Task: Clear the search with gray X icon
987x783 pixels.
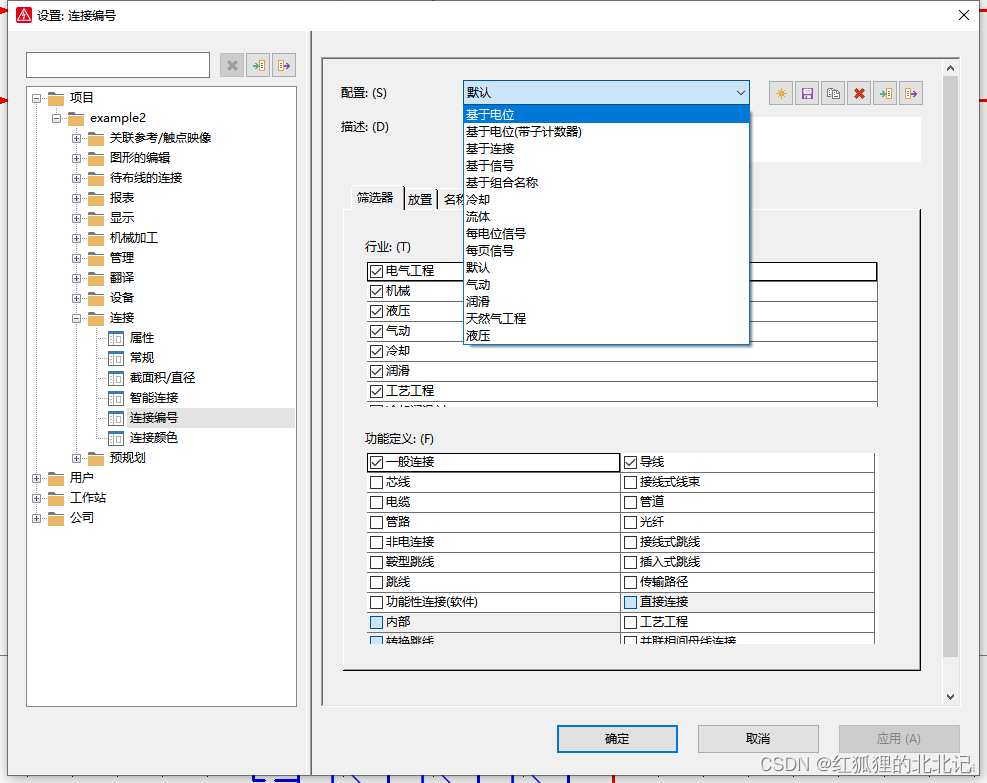Action: 232,65
